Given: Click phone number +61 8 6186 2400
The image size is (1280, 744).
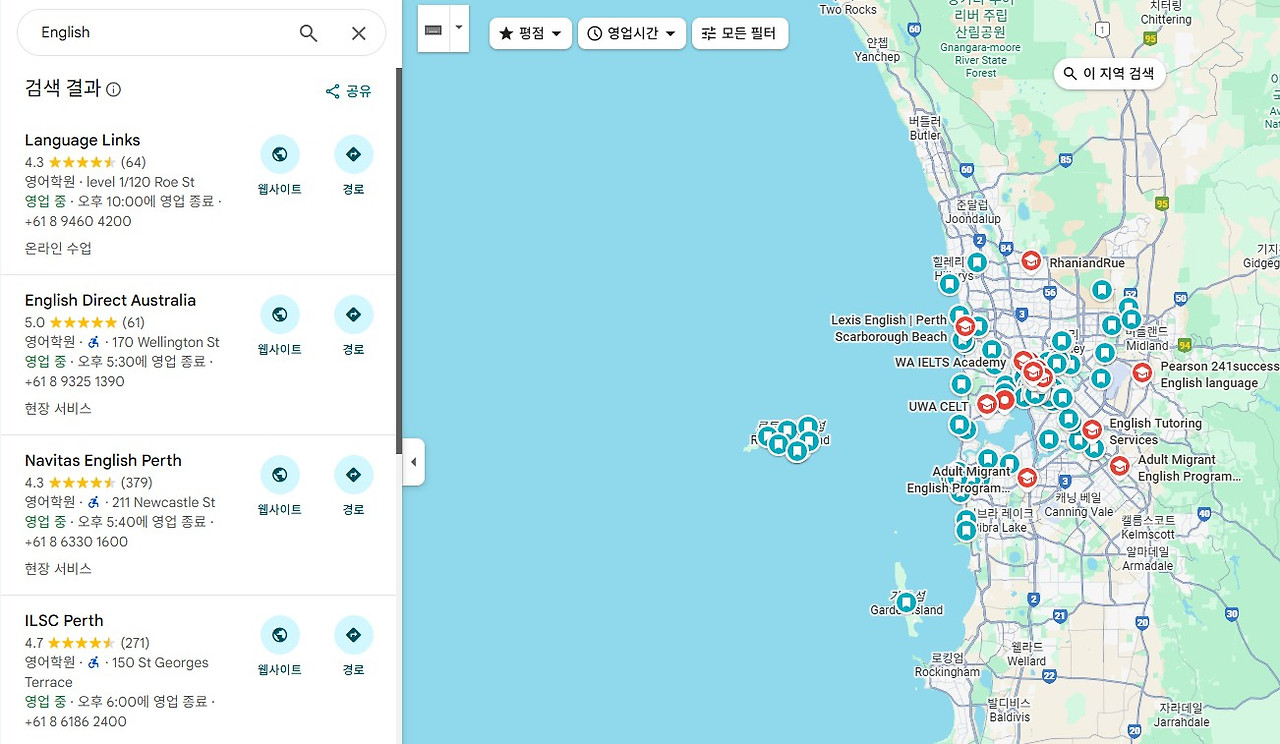Looking at the screenshot, I should pyautogui.click(x=76, y=721).
